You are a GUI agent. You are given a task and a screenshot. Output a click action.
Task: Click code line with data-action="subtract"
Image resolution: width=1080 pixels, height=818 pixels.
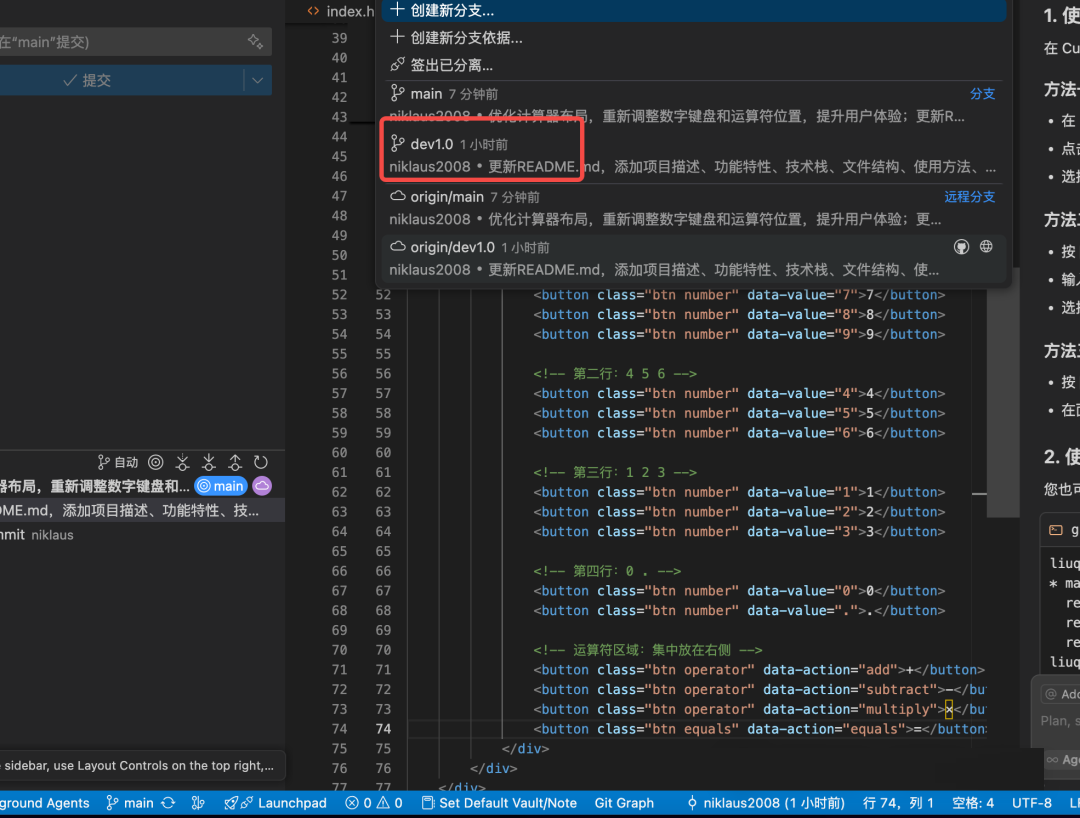click(x=760, y=689)
